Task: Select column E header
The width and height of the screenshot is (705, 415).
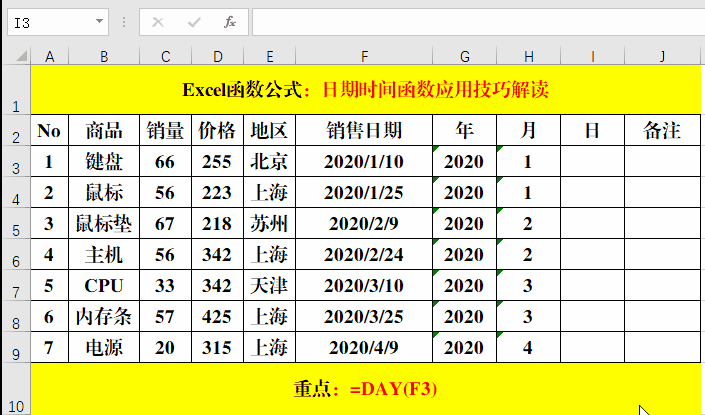Action: pyautogui.click(x=269, y=57)
